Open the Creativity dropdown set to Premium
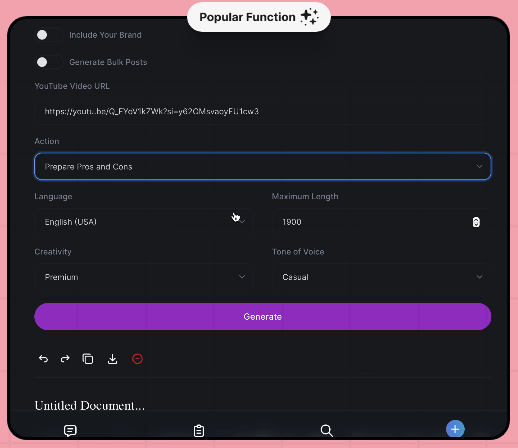The height and width of the screenshot is (448, 518). pos(144,277)
